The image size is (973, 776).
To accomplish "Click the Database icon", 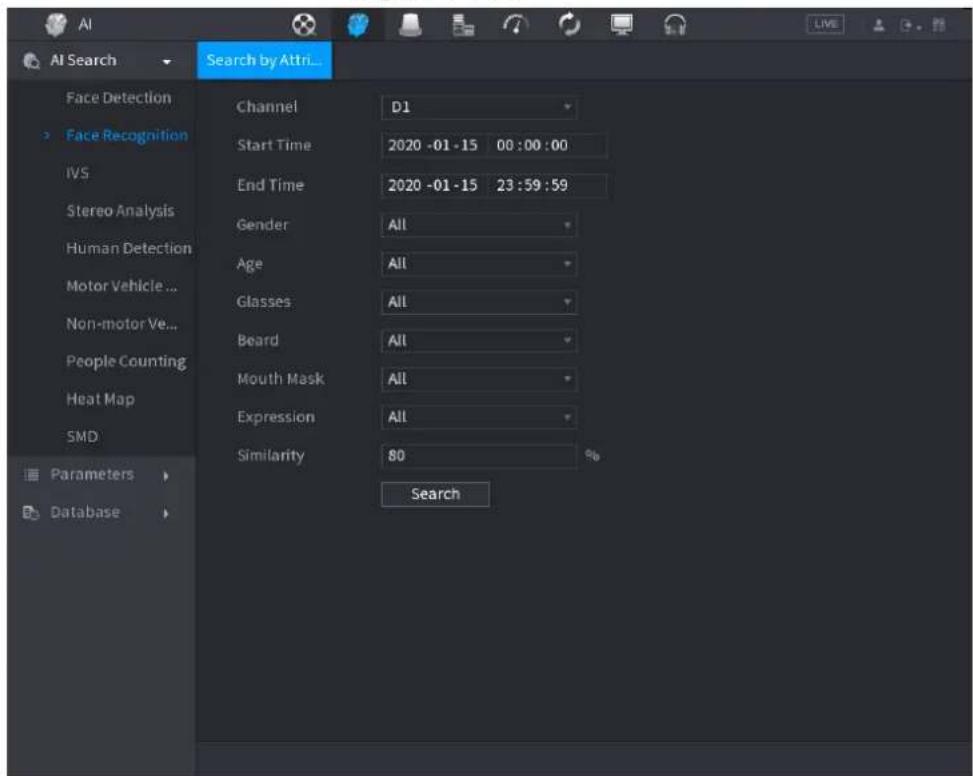I will (31, 513).
